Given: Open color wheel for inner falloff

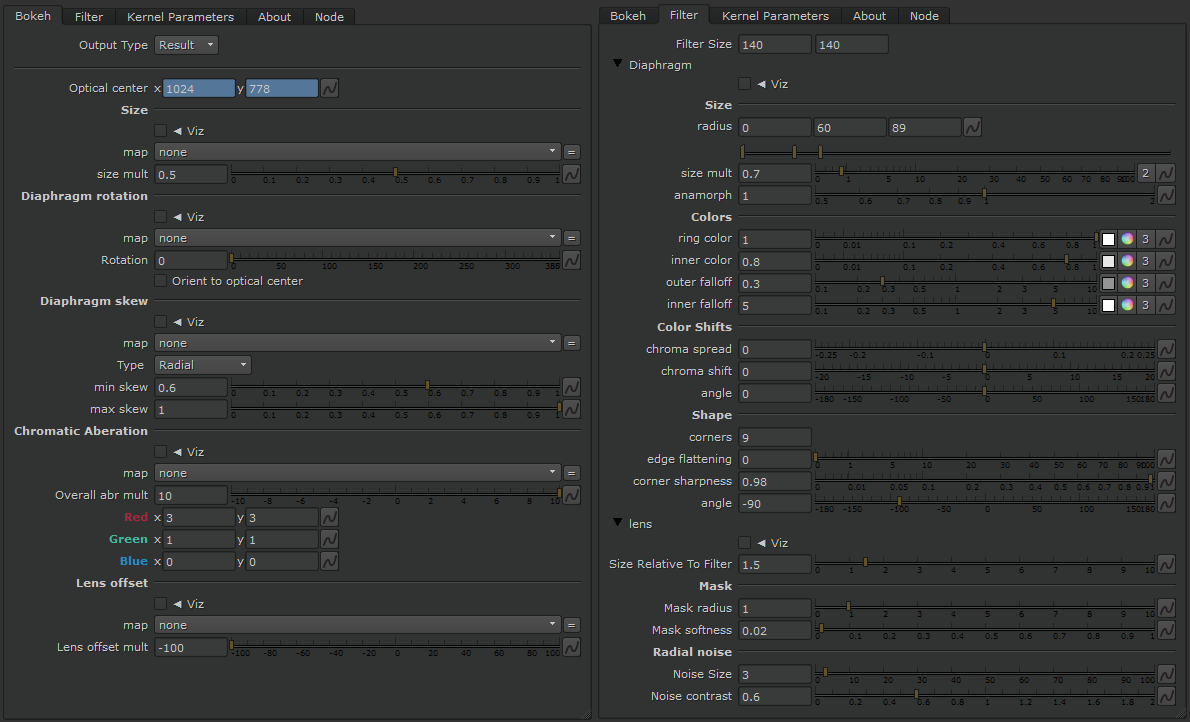Looking at the screenshot, I should [x=1127, y=305].
